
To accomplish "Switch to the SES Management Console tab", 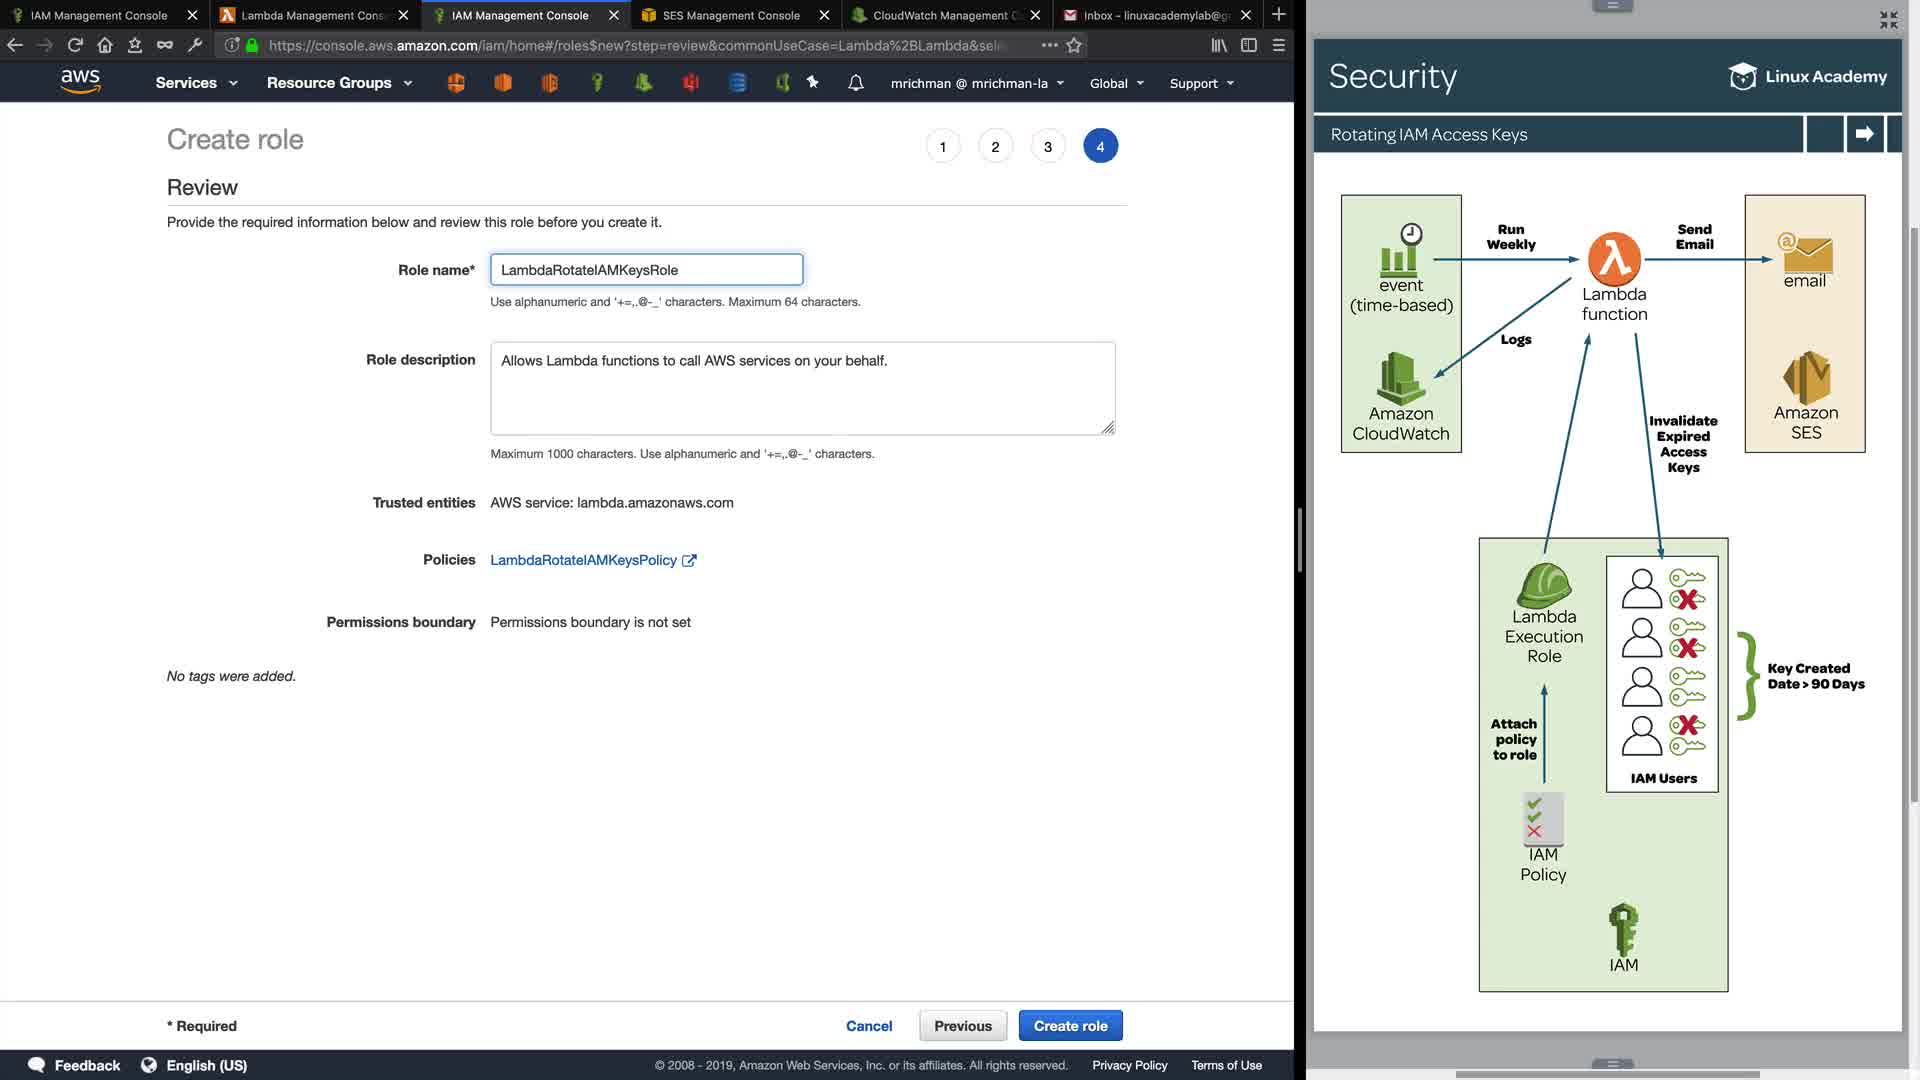I will pyautogui.click(x=730, y=15).
